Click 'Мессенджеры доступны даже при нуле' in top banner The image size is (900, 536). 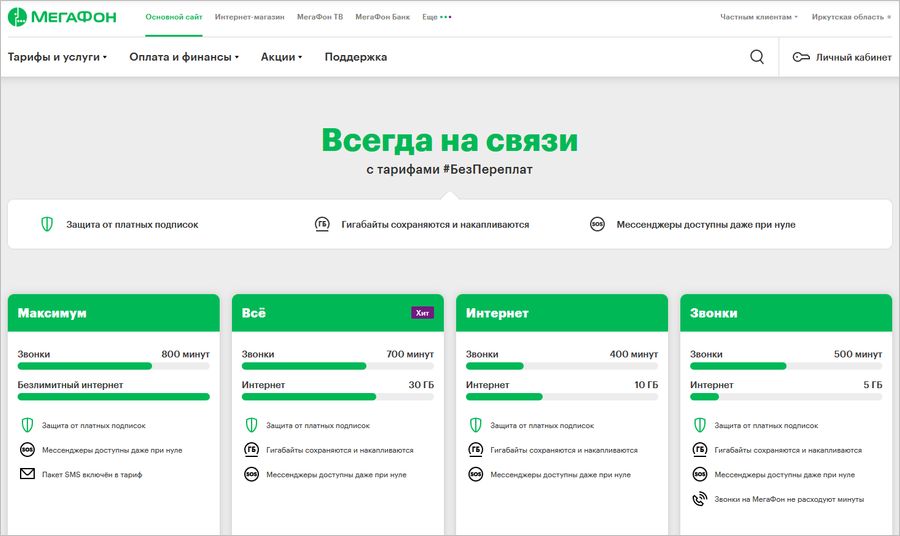click(x=706, y=224)
